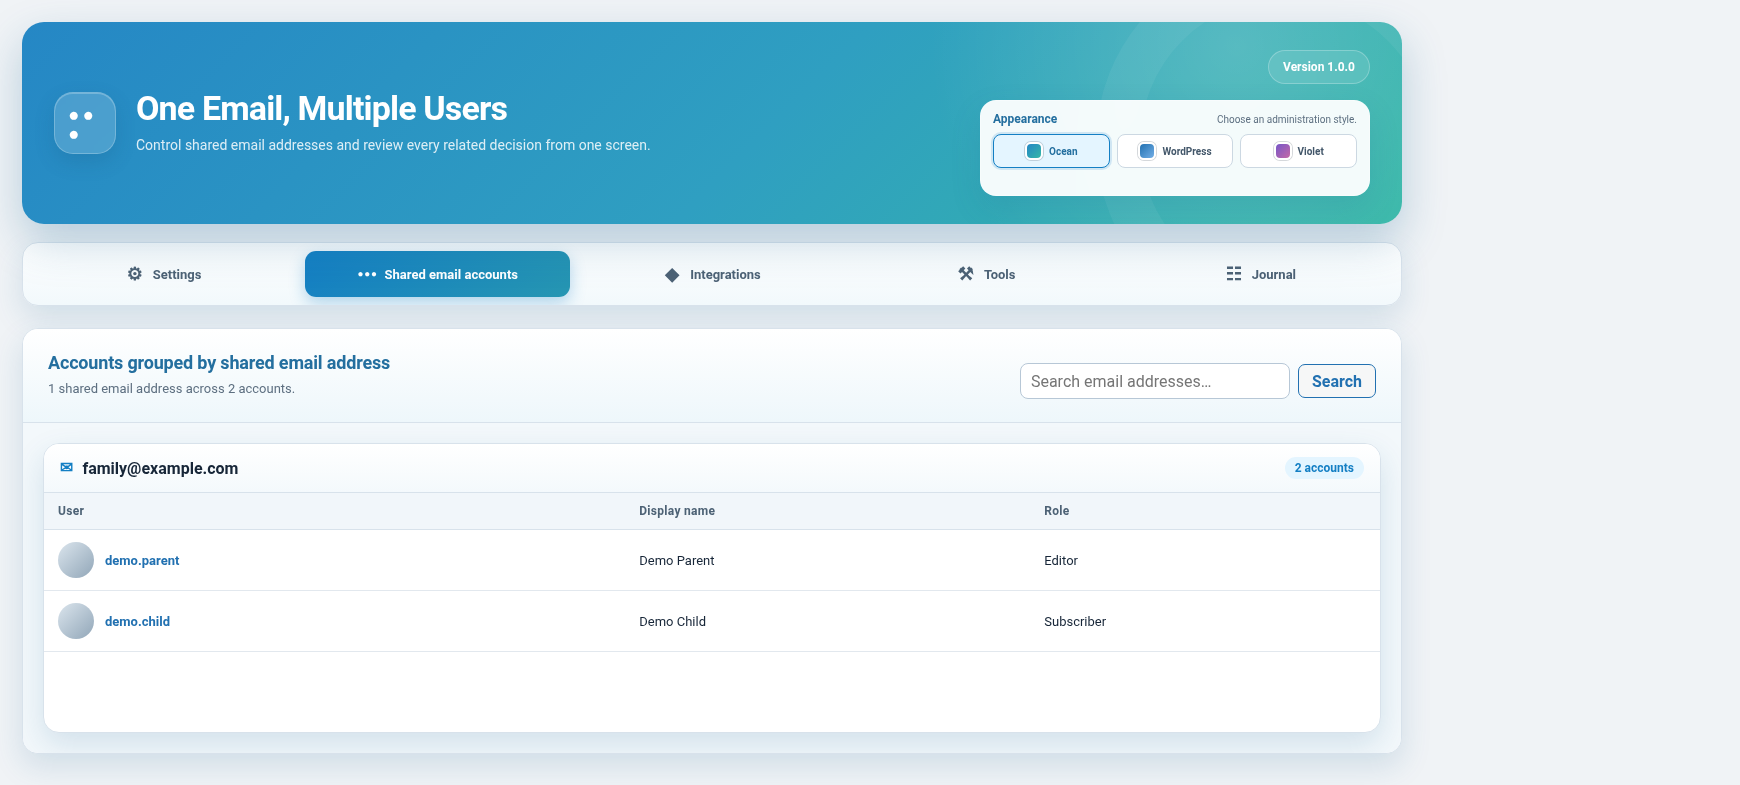Click the plugin logo icon in header

pos(85,123)
